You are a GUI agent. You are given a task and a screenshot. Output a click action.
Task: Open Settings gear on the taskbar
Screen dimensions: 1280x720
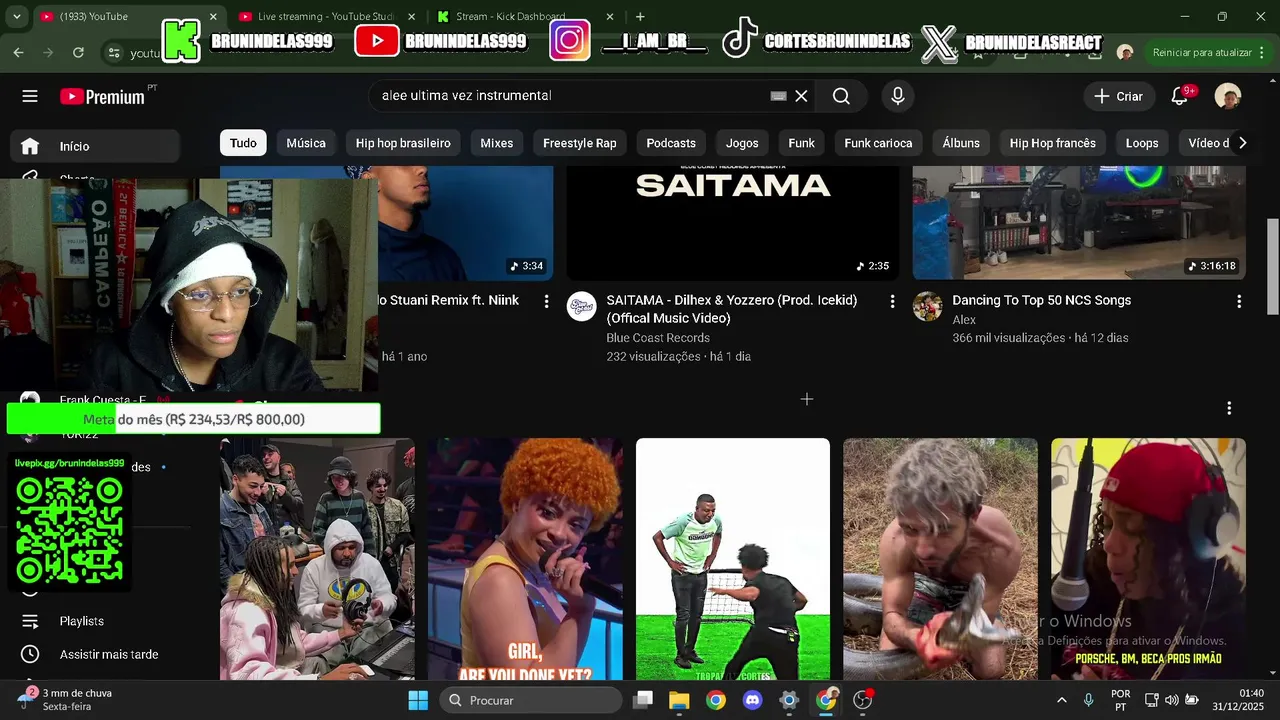point(789,700)
